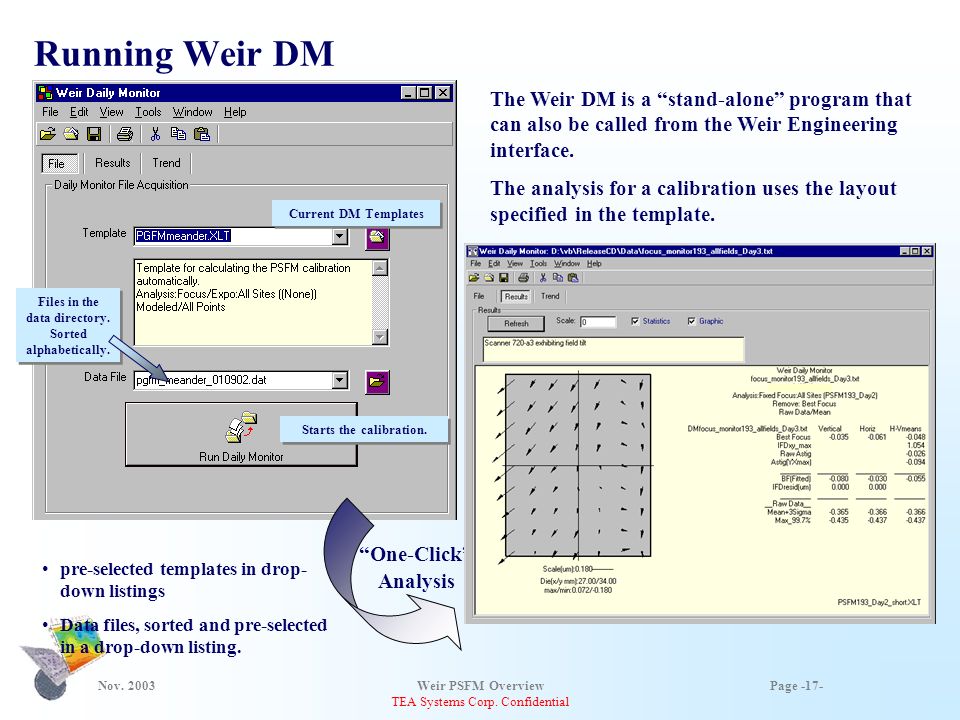Click the Cut scissors icon in large window toolbar
Viewport: 960px width, 720px height.
coord(156,133)
